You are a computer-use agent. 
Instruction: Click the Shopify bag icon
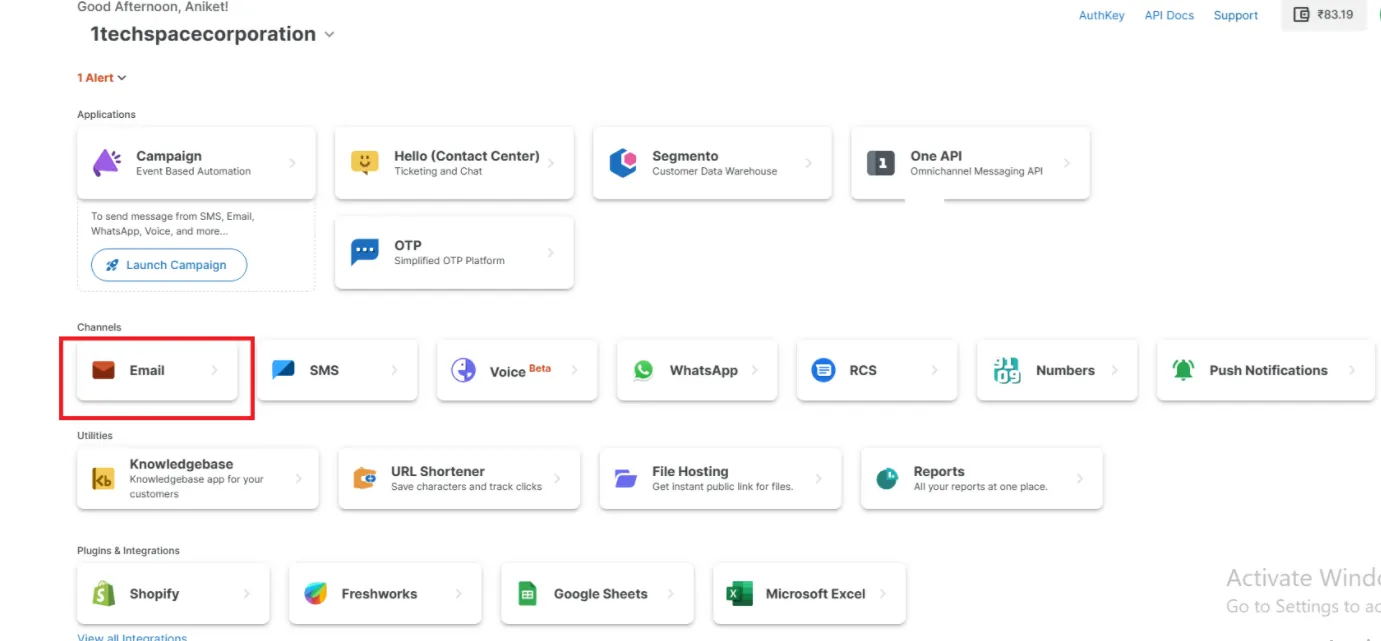pos(104,594)
